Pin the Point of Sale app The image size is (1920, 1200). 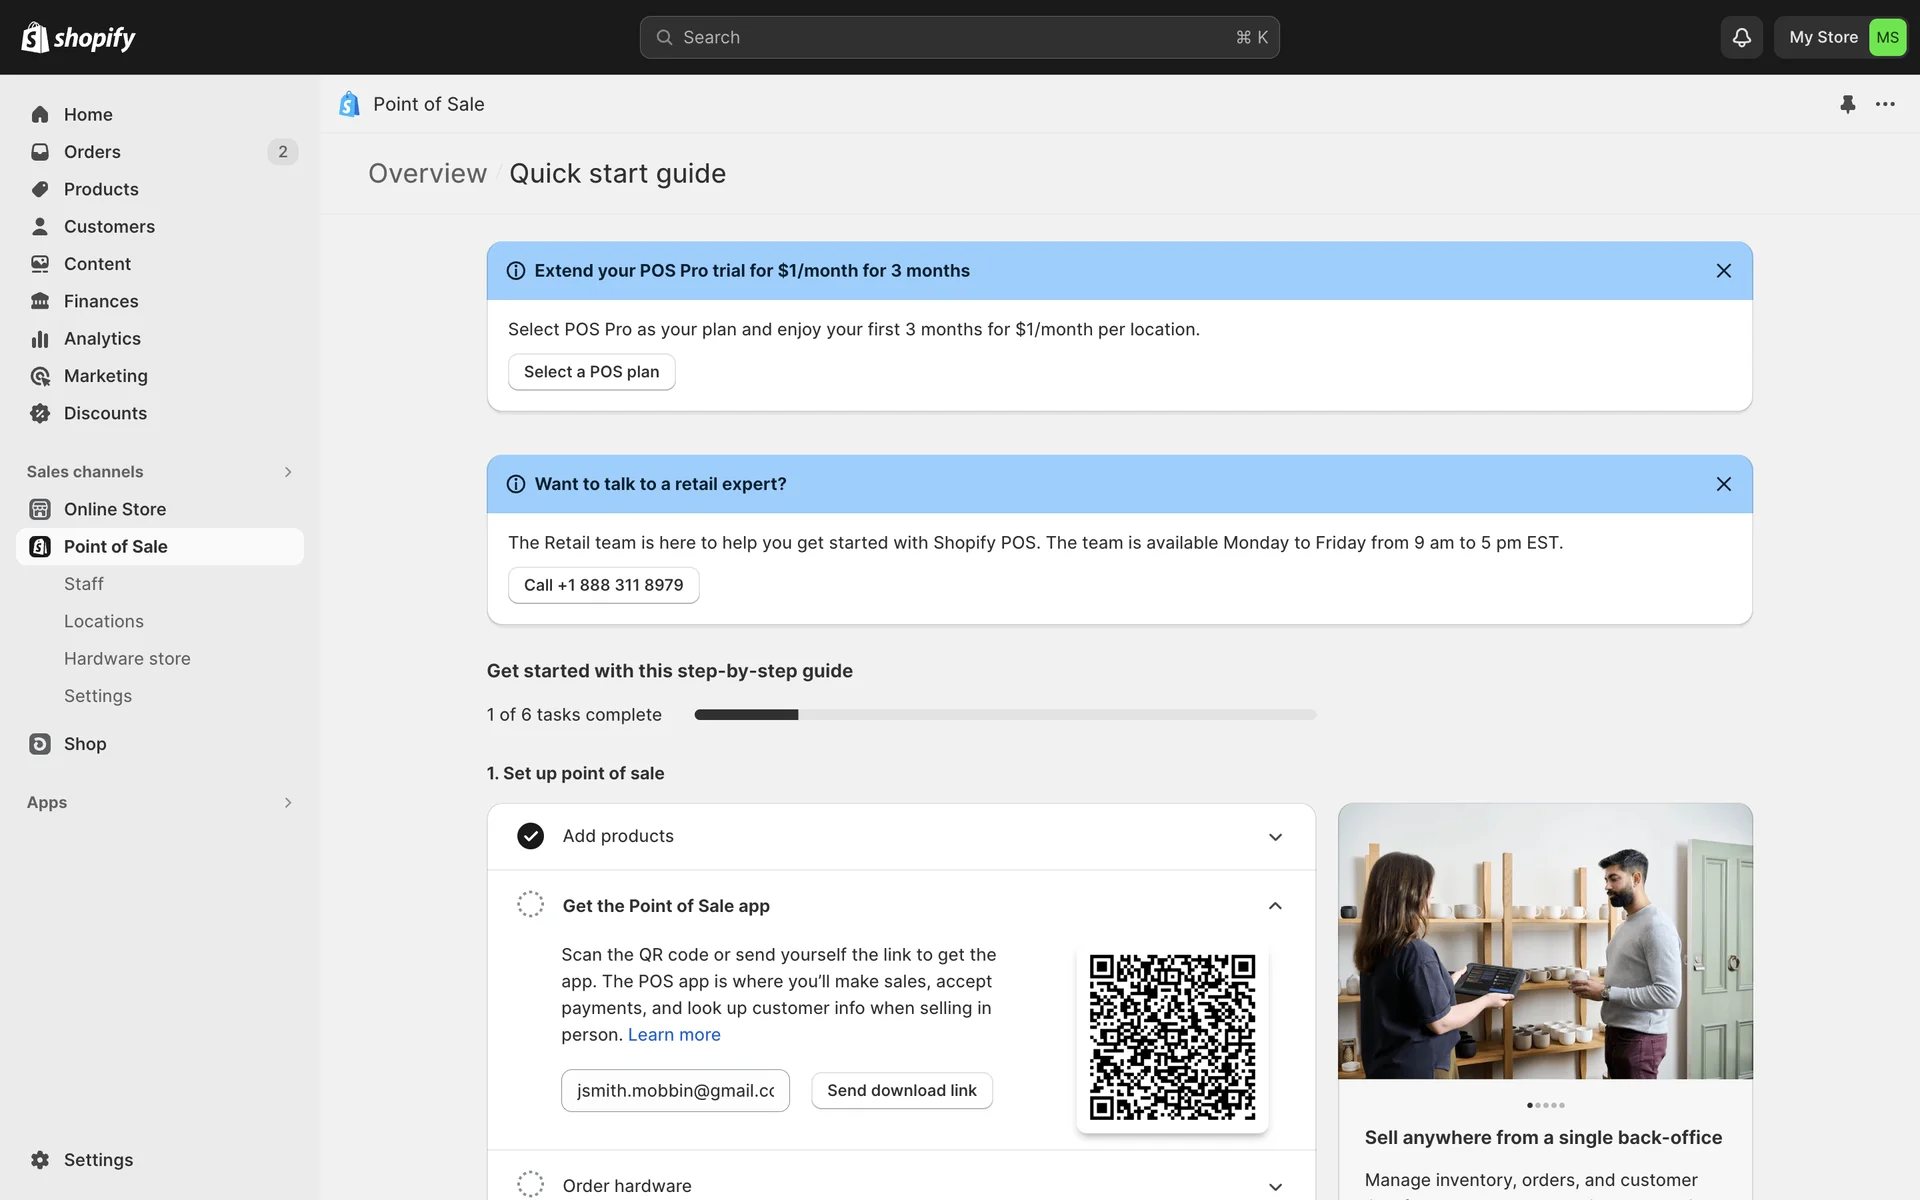point(1847,104)
